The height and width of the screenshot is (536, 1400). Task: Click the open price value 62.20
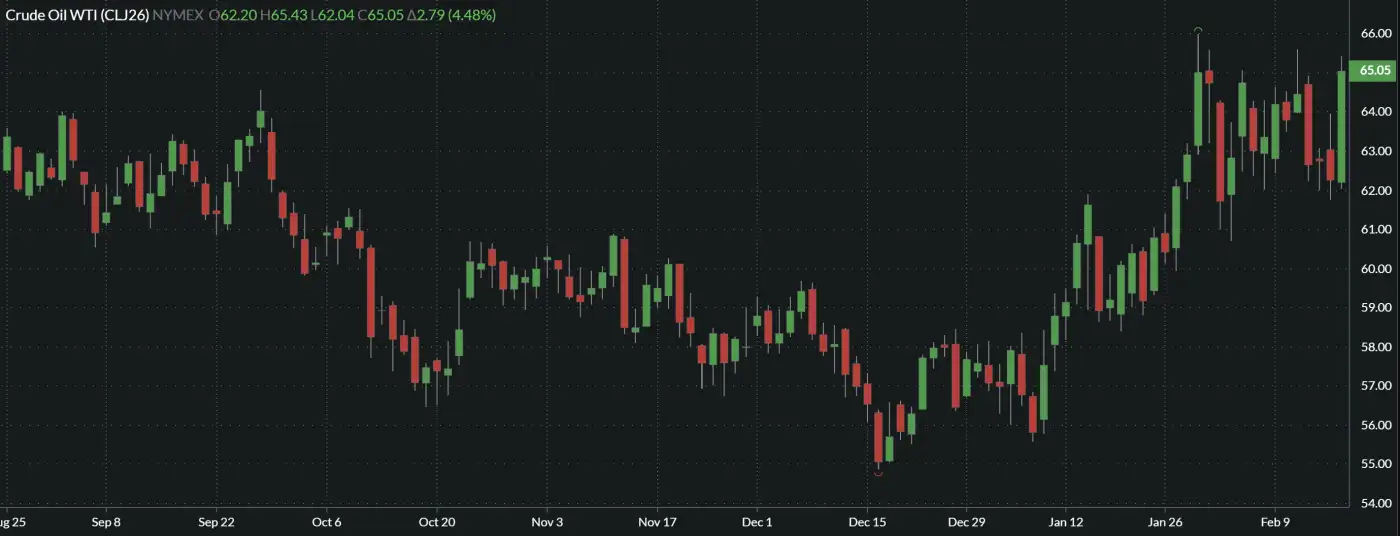point(237,15)
